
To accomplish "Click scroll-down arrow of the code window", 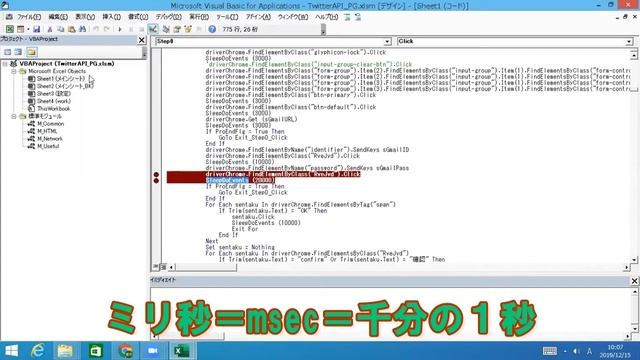I will (634, 260).
